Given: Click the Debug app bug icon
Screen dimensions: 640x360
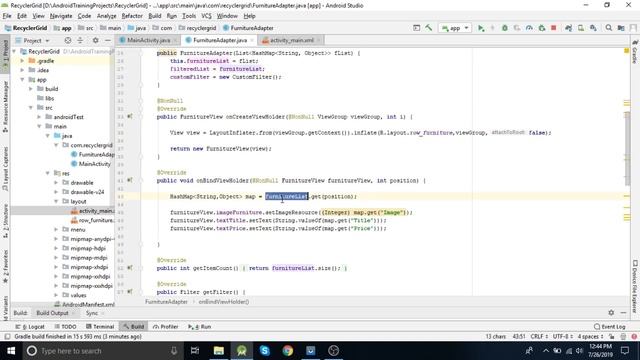Looking at the screenshot, I should pyautogui.click(x=505, y=28).
